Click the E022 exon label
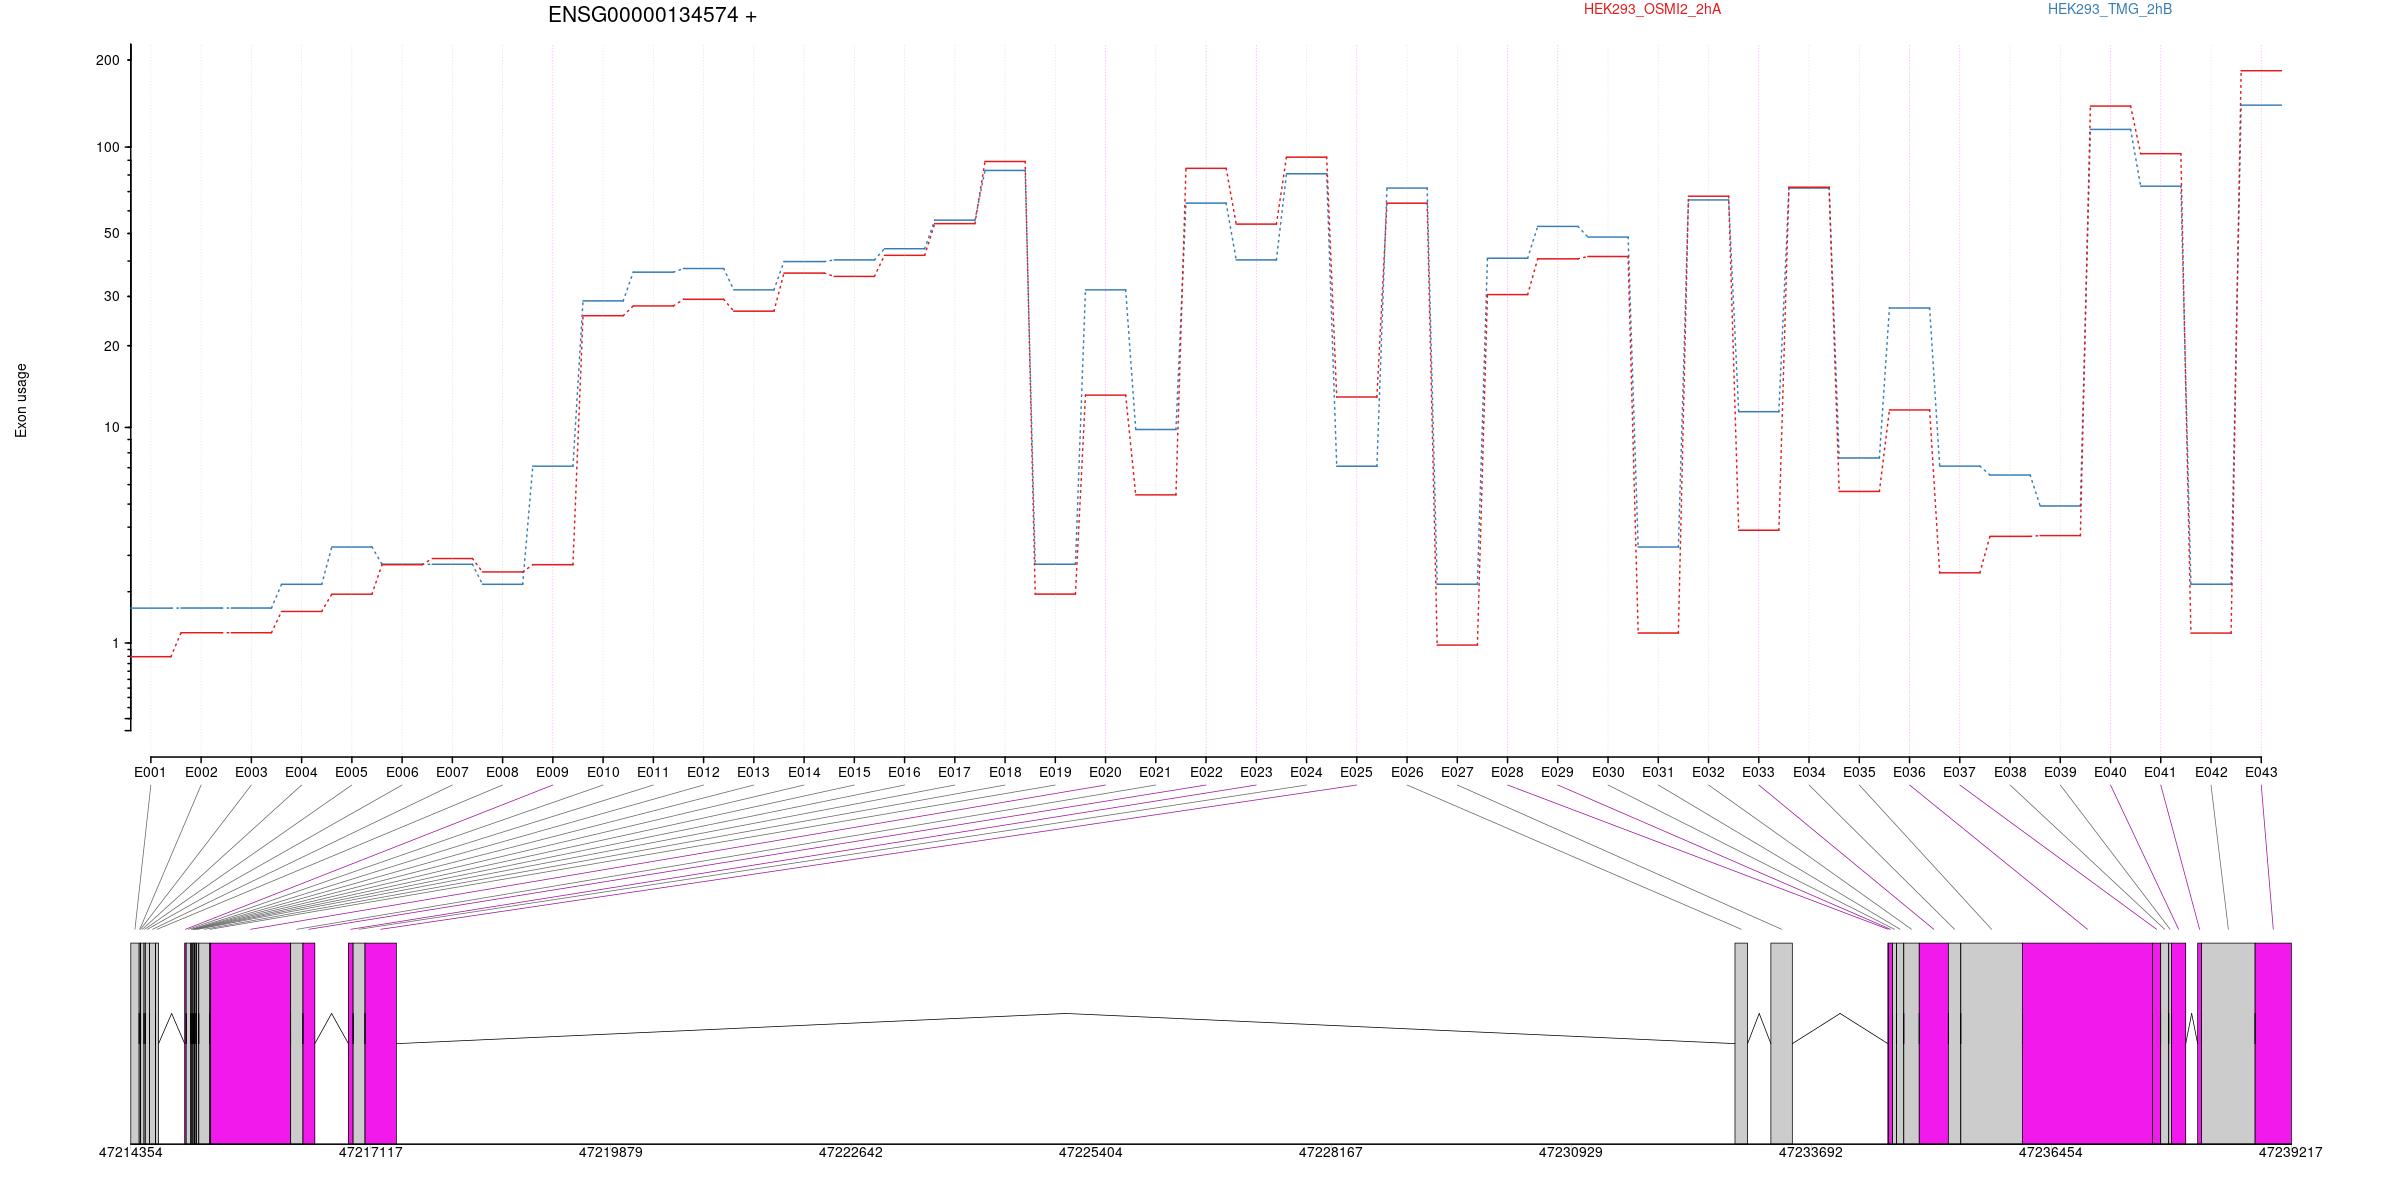 tap(1206, 772)
